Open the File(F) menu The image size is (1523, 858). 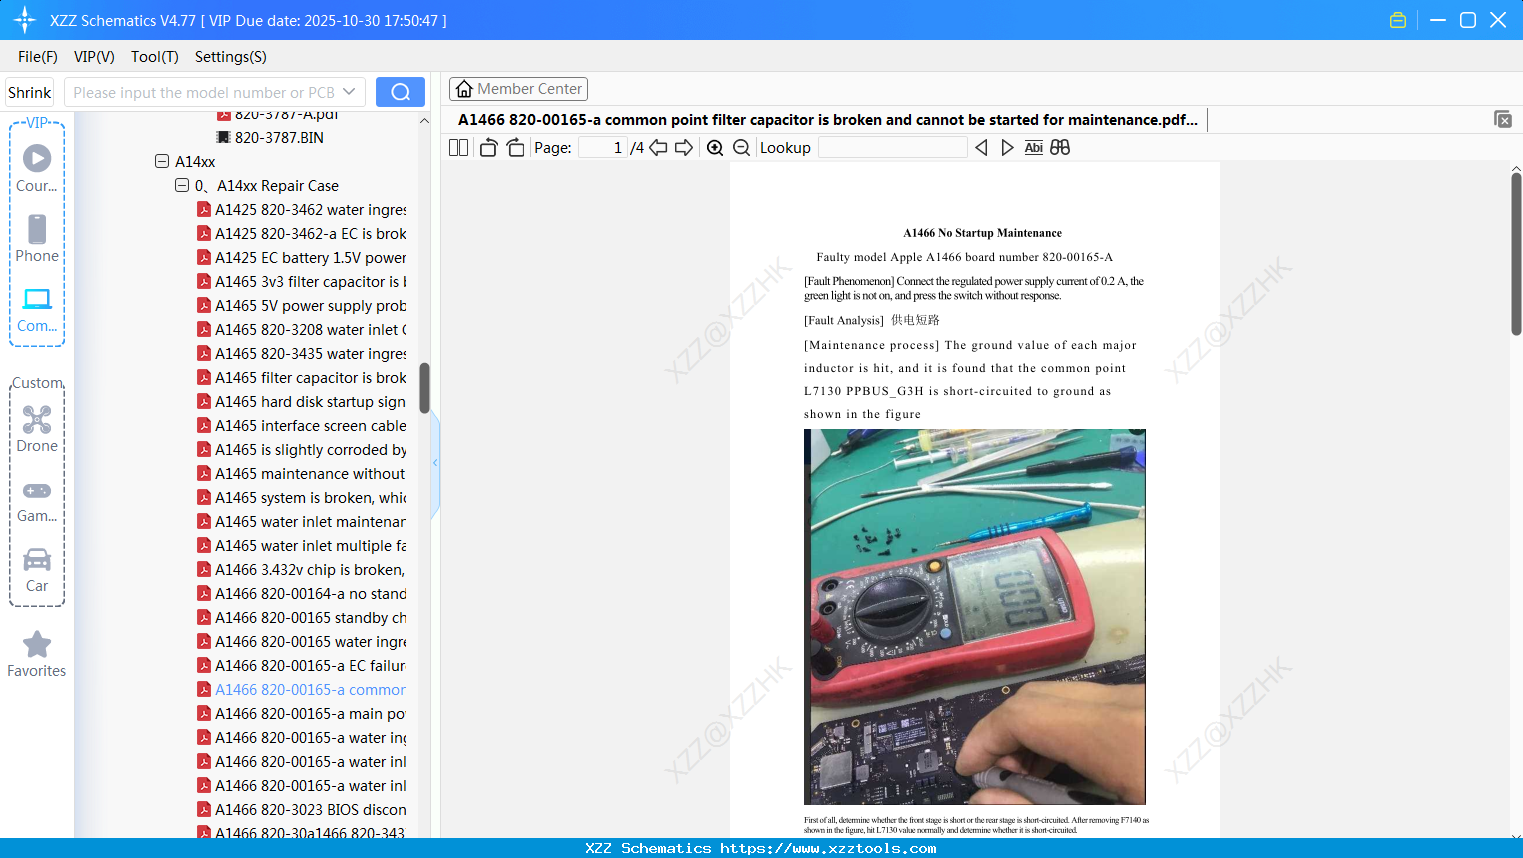coord(38,57)
